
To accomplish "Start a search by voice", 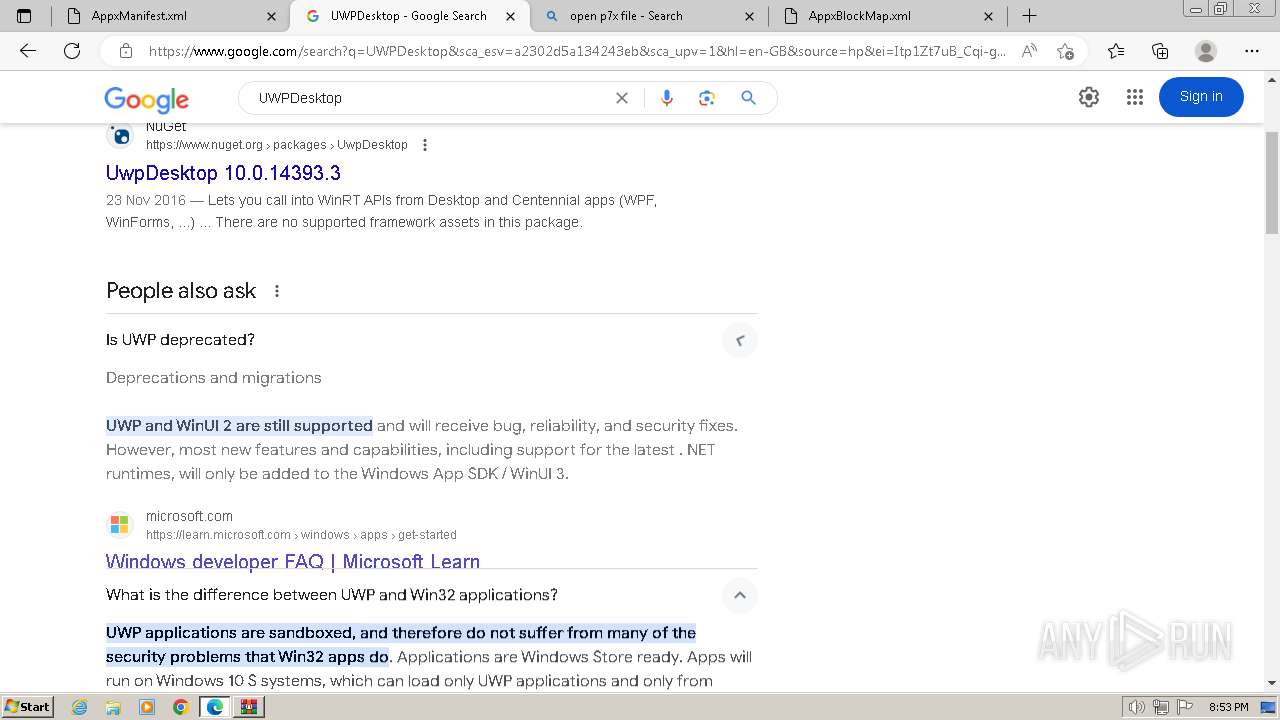I will (667, 98).
